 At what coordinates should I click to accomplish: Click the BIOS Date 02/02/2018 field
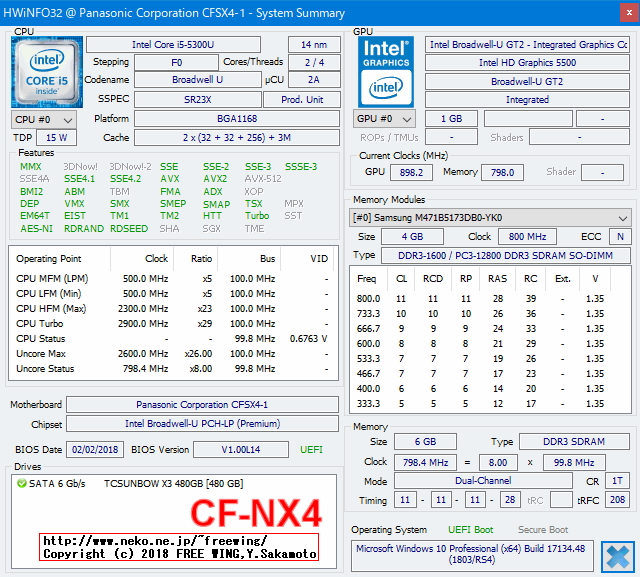[x=95, y=450]
